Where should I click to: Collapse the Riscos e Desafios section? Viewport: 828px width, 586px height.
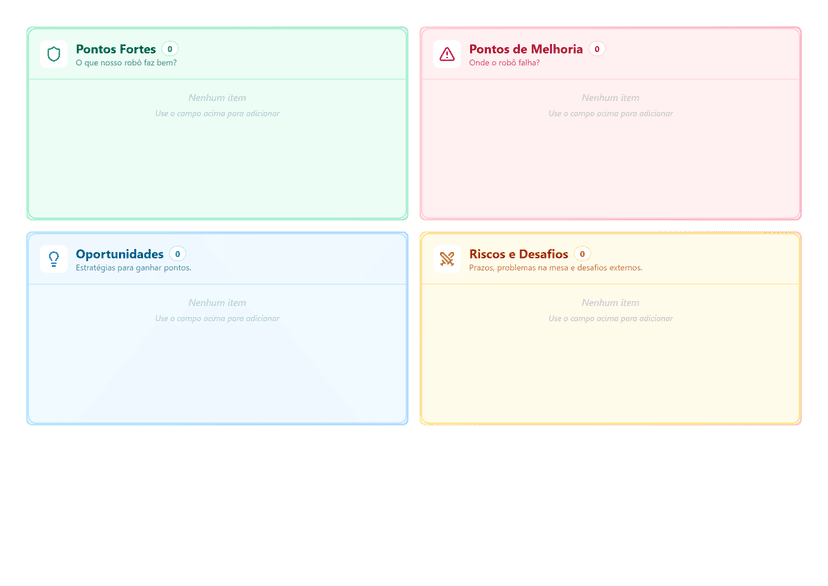610,258
